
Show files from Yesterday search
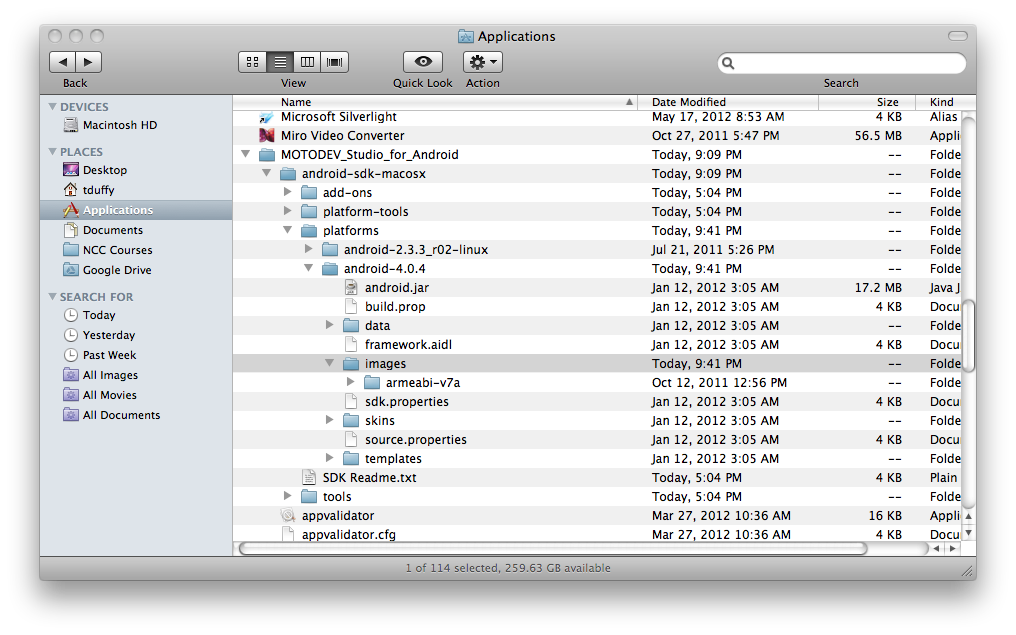99,335
